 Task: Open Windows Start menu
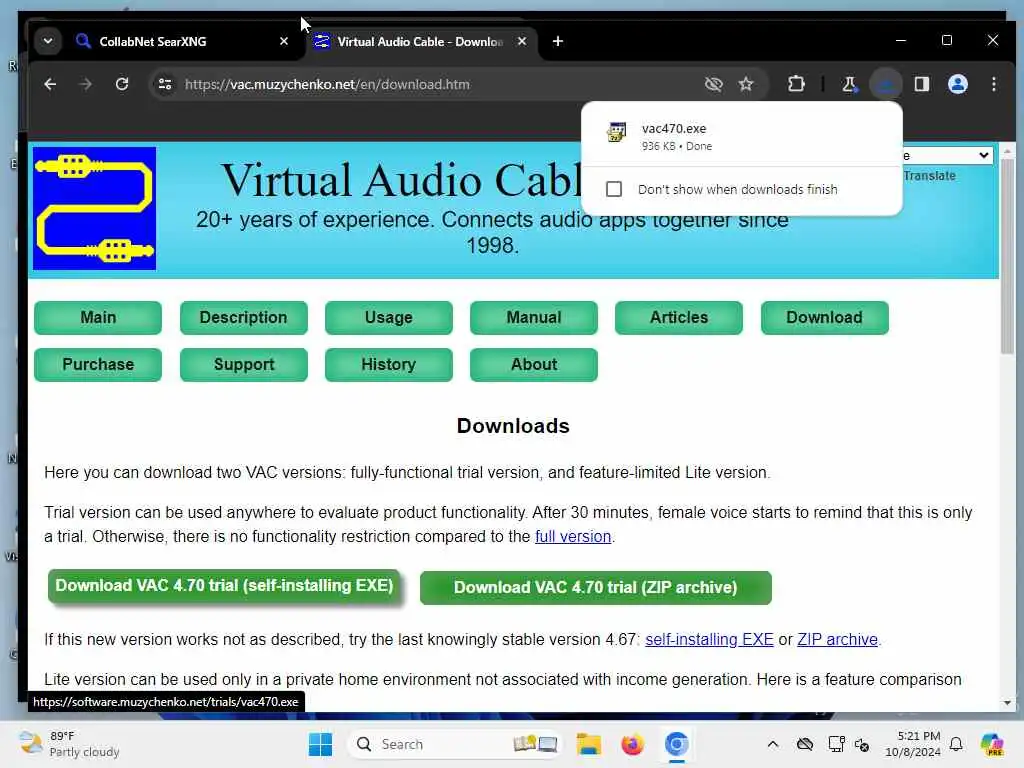coord(320,744)
